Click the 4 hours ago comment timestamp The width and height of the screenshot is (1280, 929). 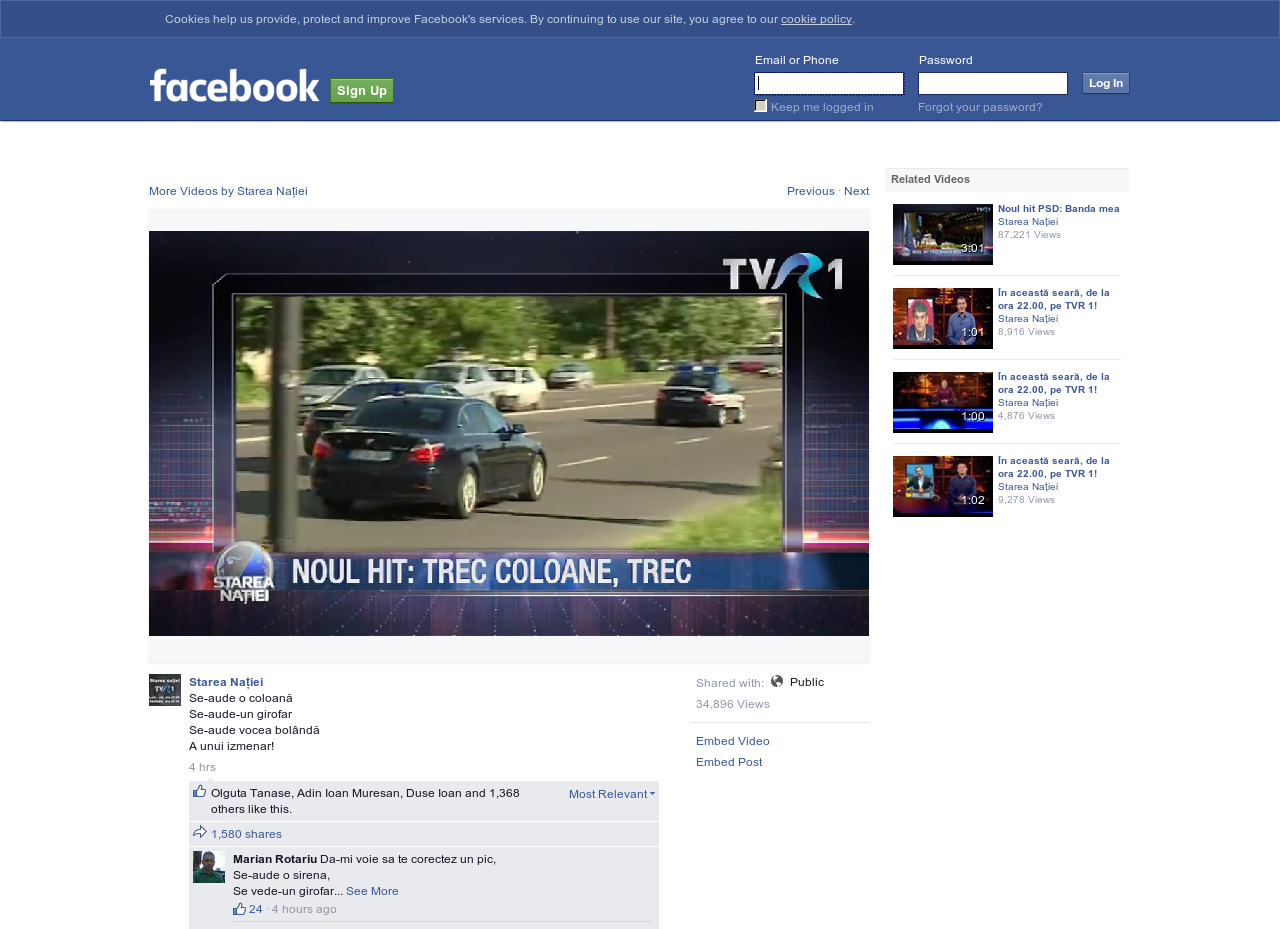pyautogui.click(x=304, y=909)
